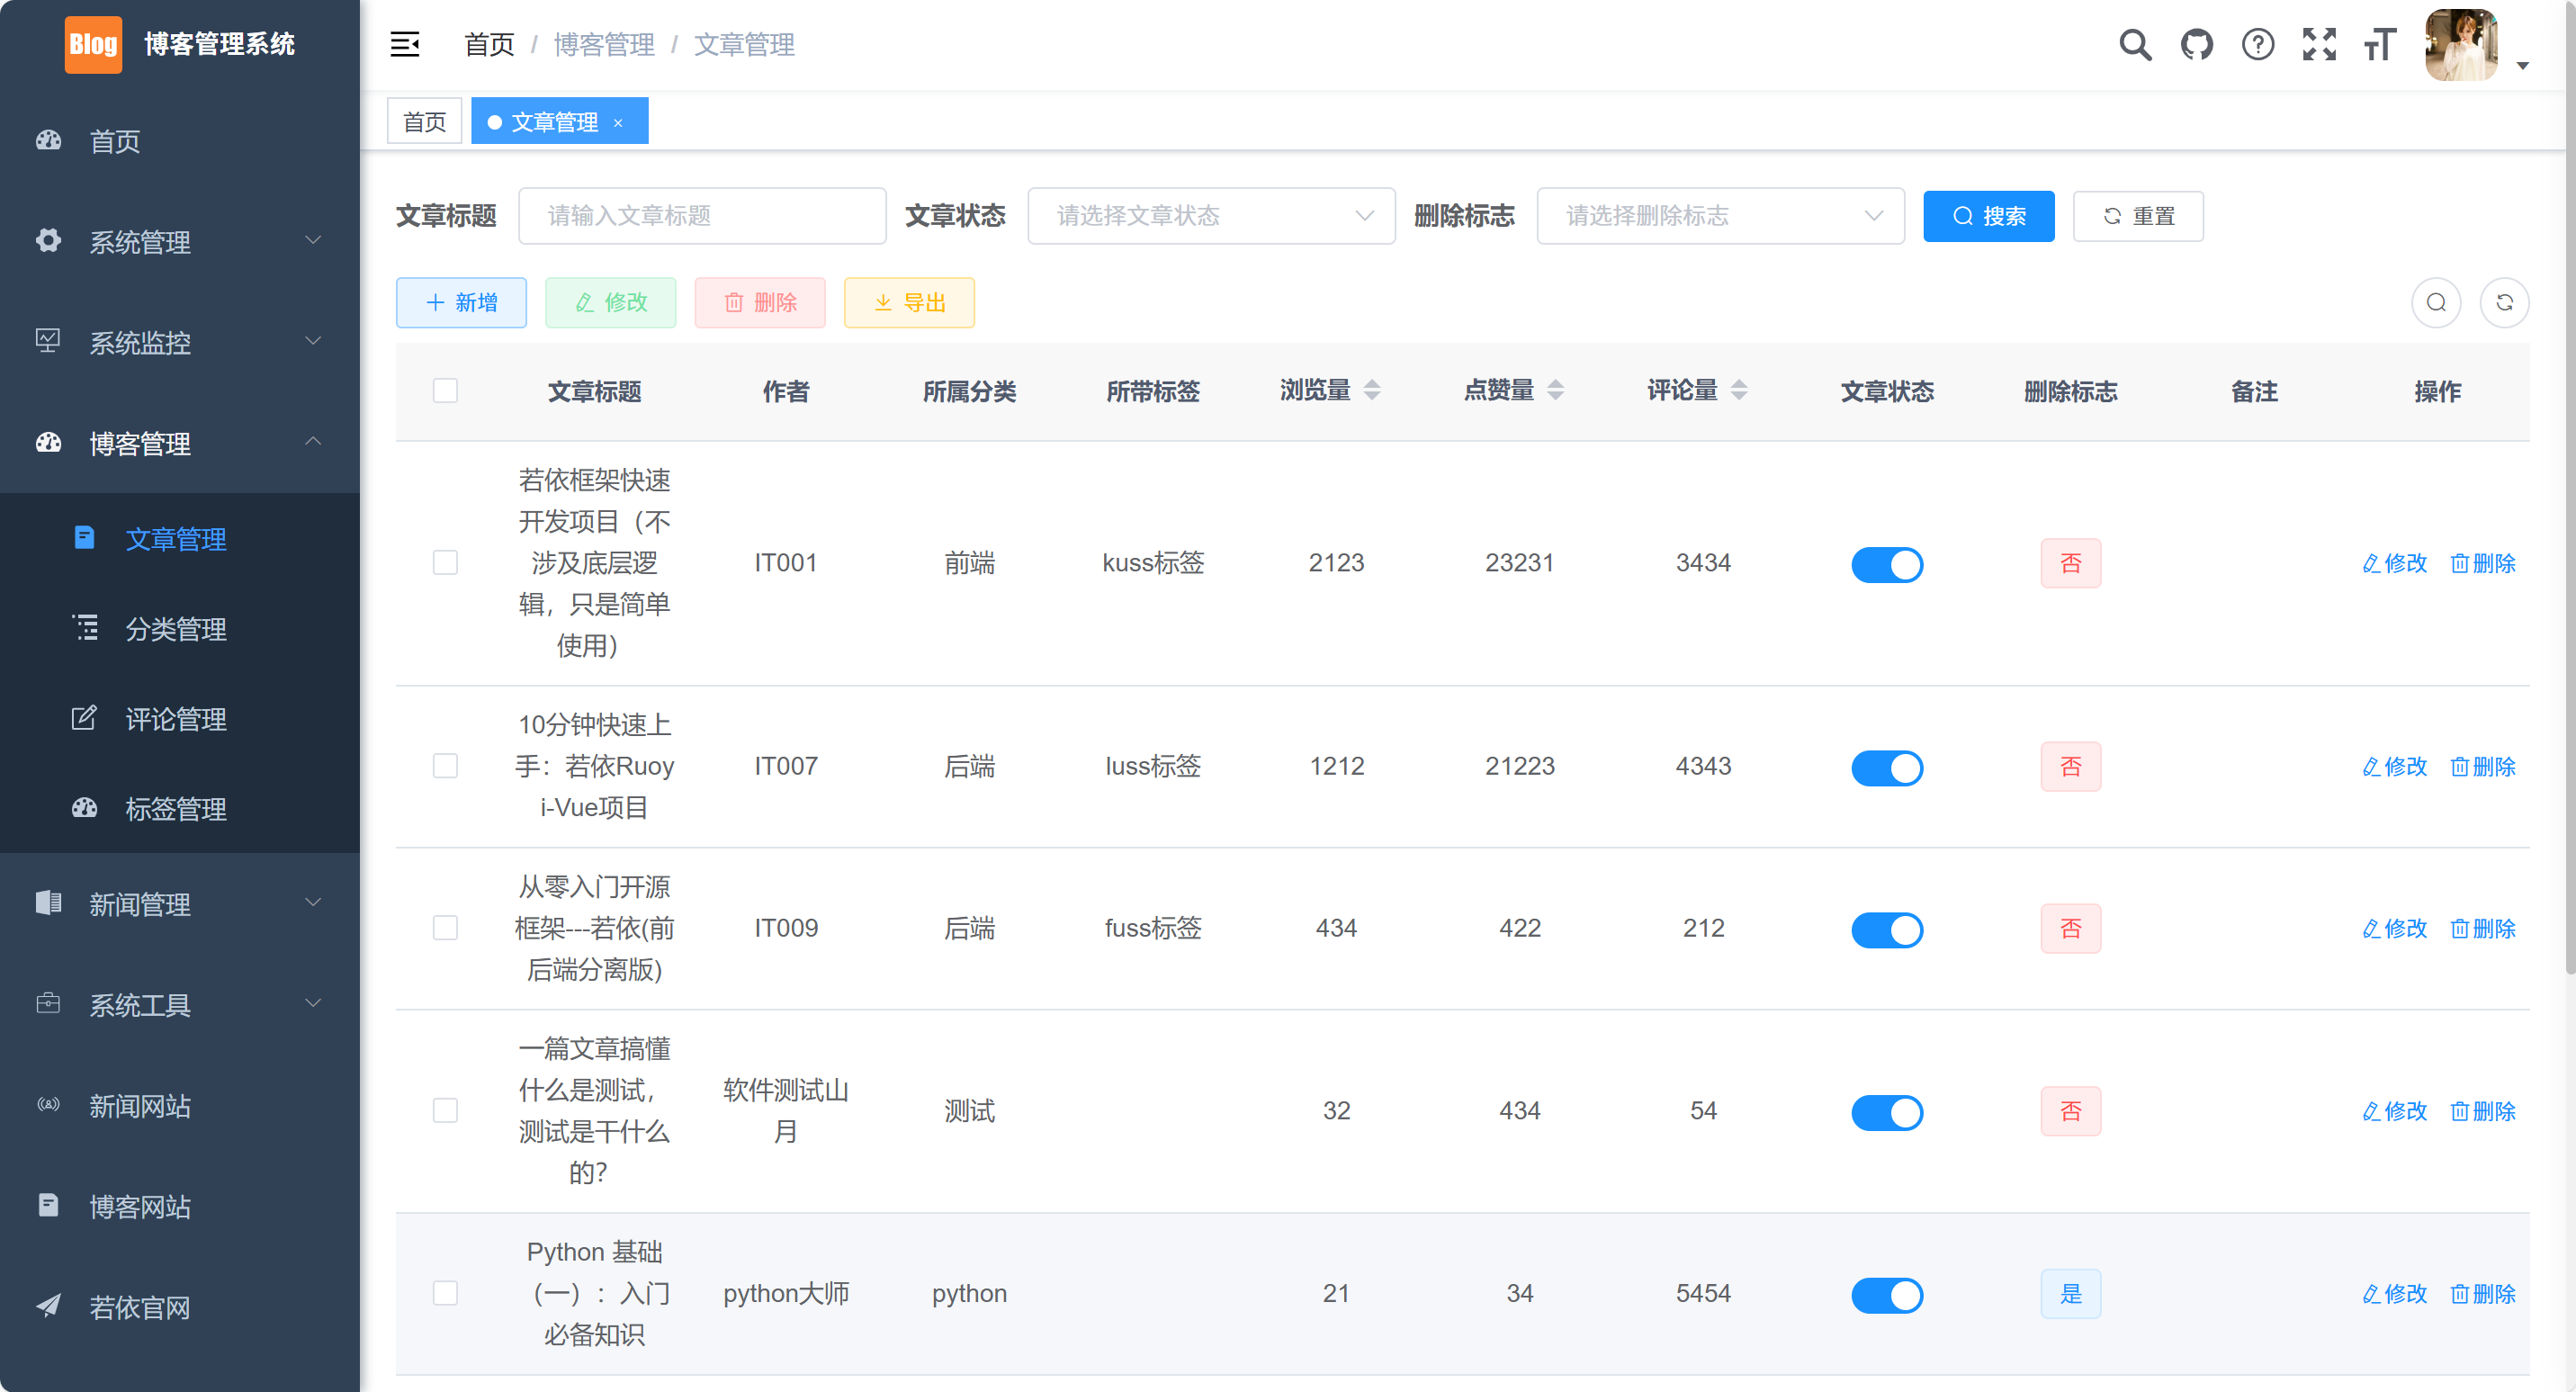
Task: Hide search bar with round magnifier icon
Action: (2436, 302)
